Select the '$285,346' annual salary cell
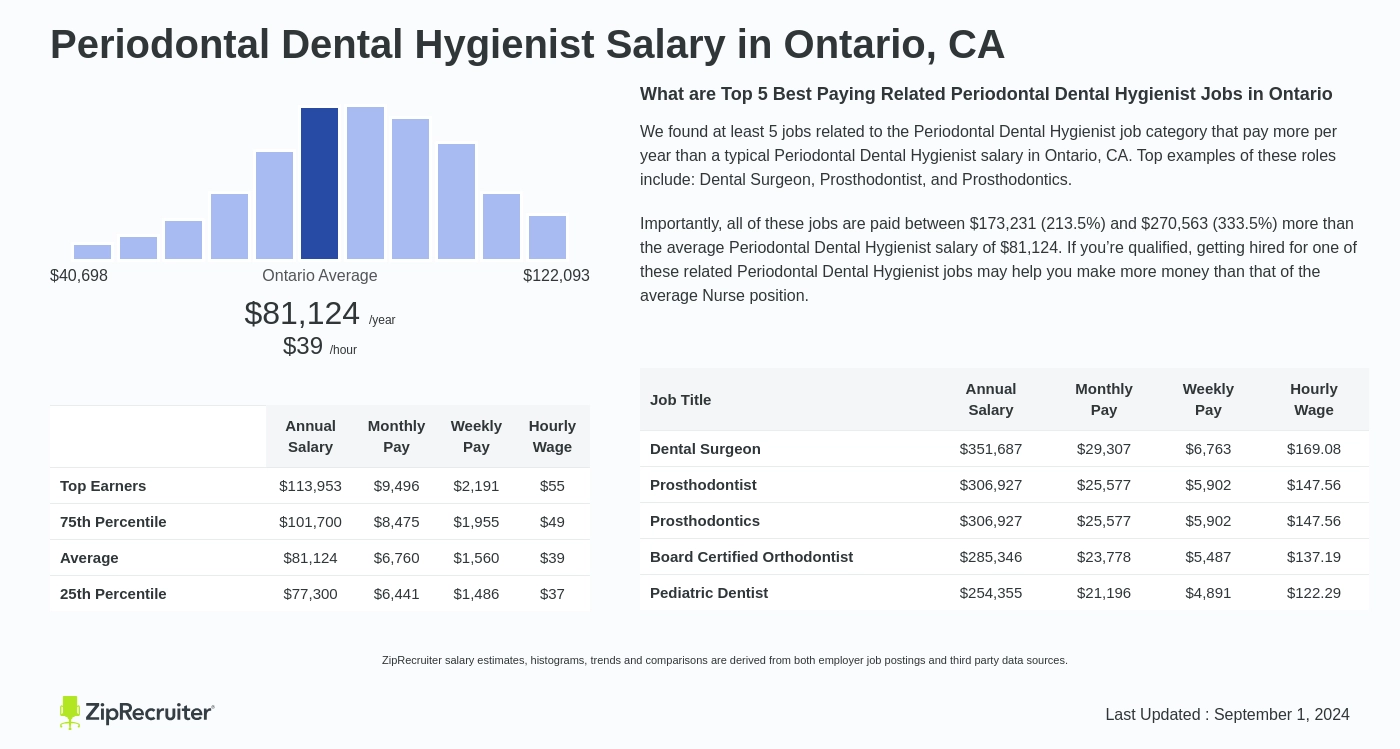The image size is (1400, 749). 991,557
